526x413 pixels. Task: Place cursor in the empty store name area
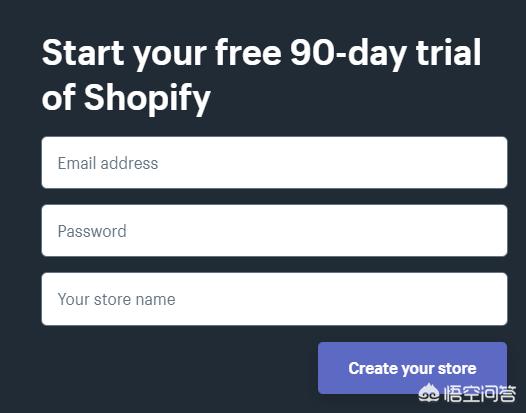point(340,299)
